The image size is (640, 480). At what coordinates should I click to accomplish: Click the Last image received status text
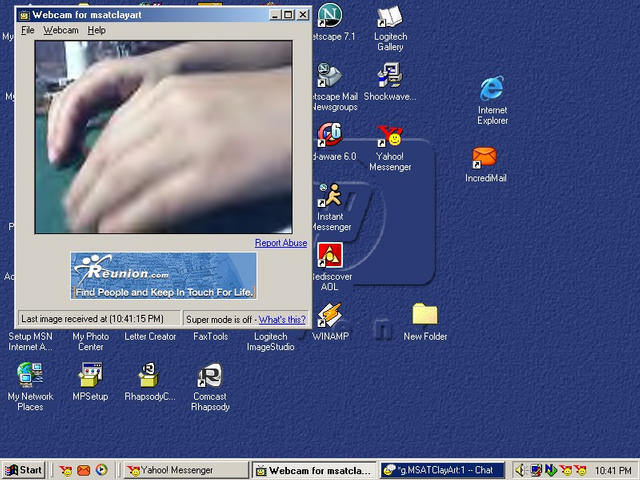[x=92, y=319]
